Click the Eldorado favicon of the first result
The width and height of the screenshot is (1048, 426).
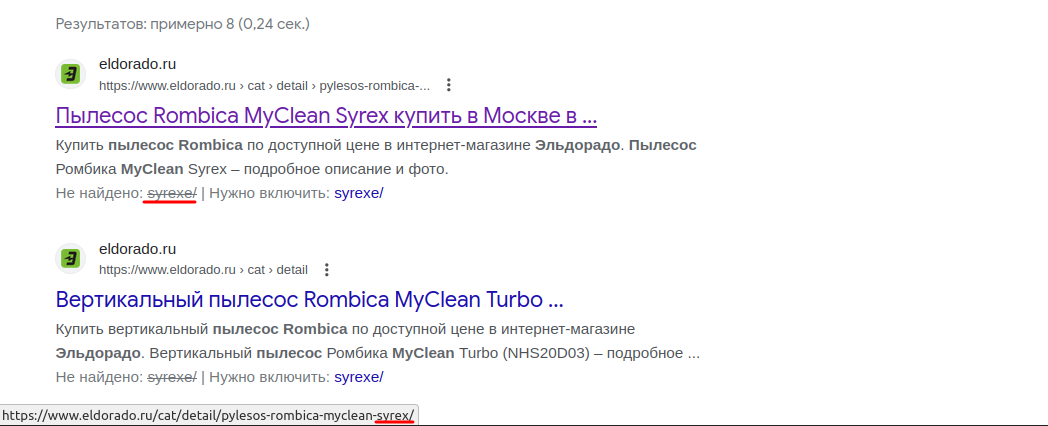click(71, 74)
